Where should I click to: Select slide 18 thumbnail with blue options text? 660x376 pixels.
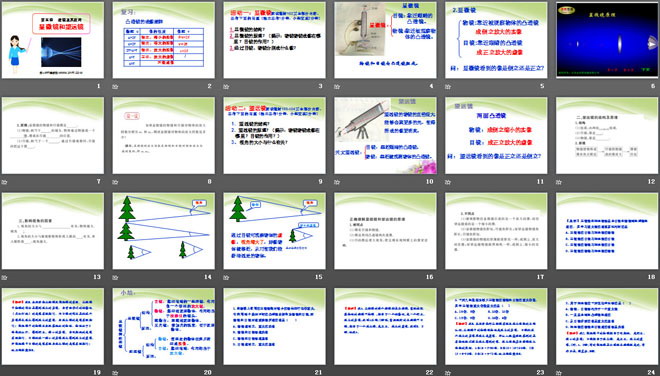point(607,231)
